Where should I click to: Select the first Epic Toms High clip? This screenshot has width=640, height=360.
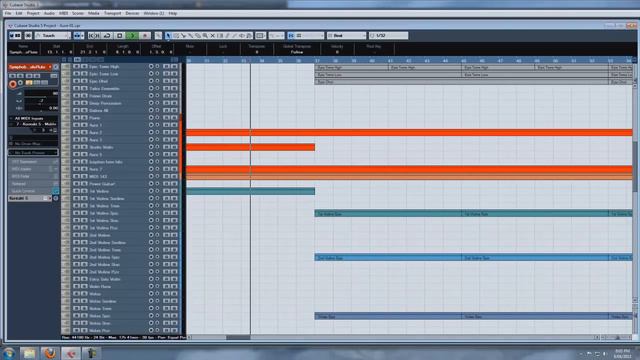pyautogui.click(x=351, y=67)
